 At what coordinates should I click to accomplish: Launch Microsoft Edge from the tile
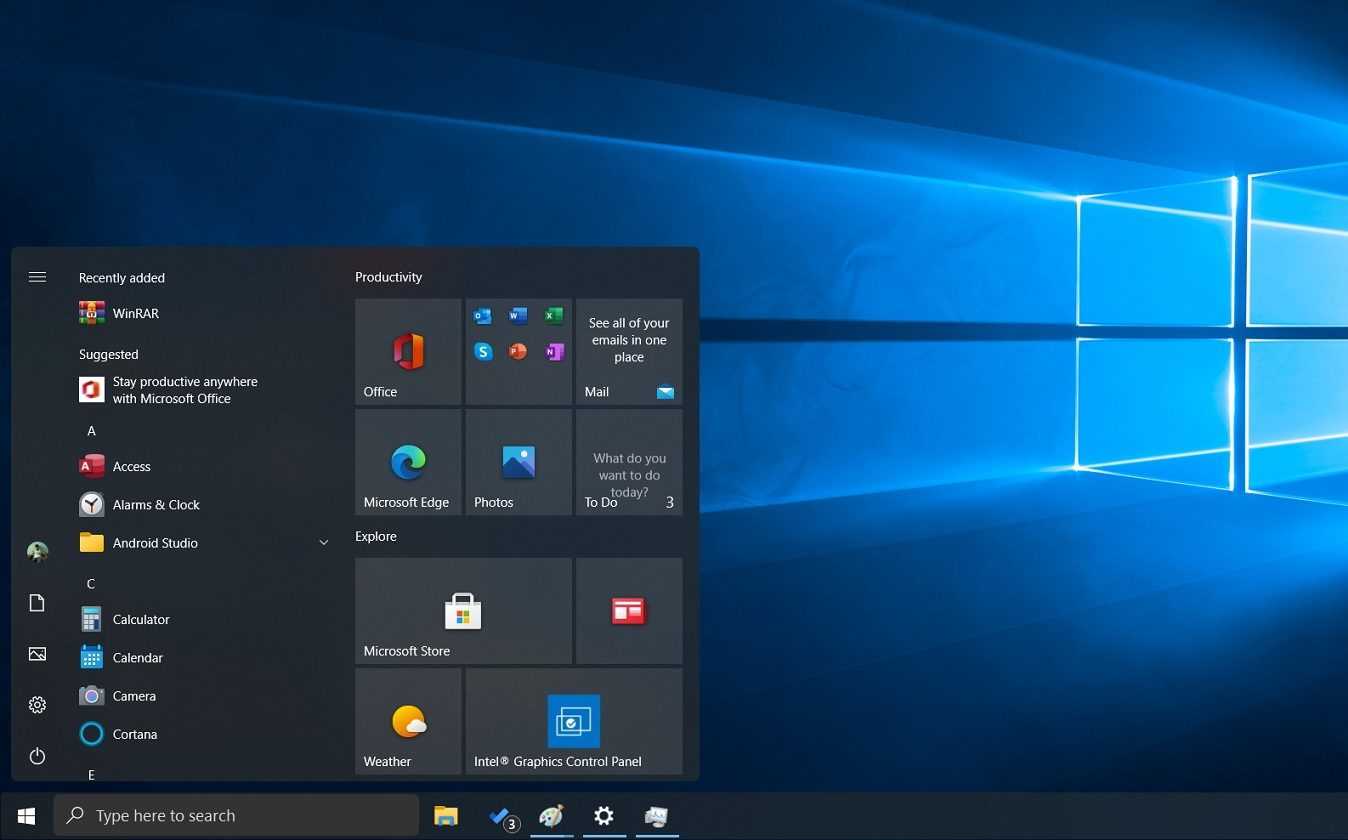click(408, 462)
